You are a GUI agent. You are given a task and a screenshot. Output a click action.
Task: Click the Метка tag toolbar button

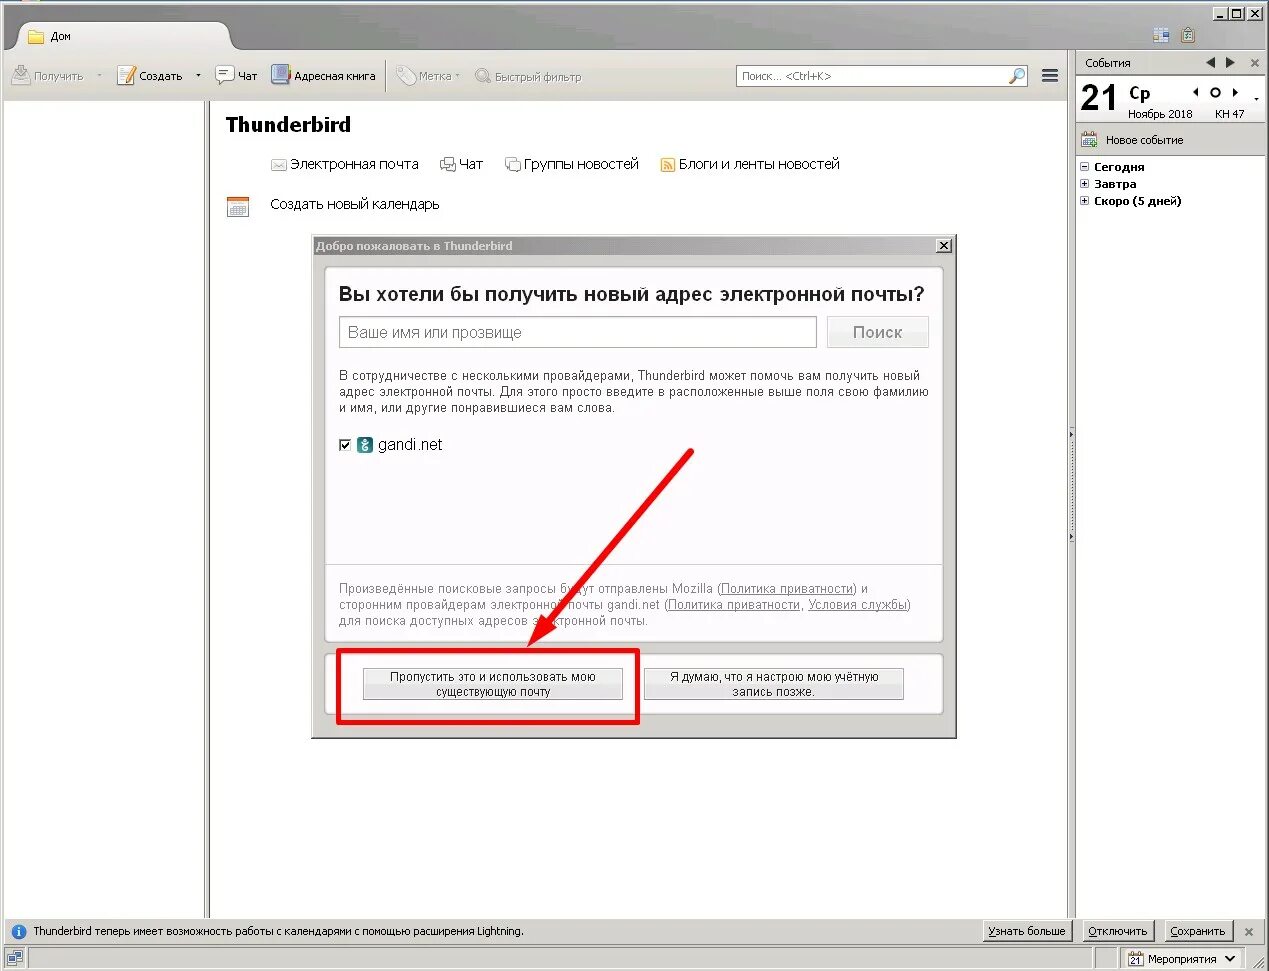tap(427, 76)
